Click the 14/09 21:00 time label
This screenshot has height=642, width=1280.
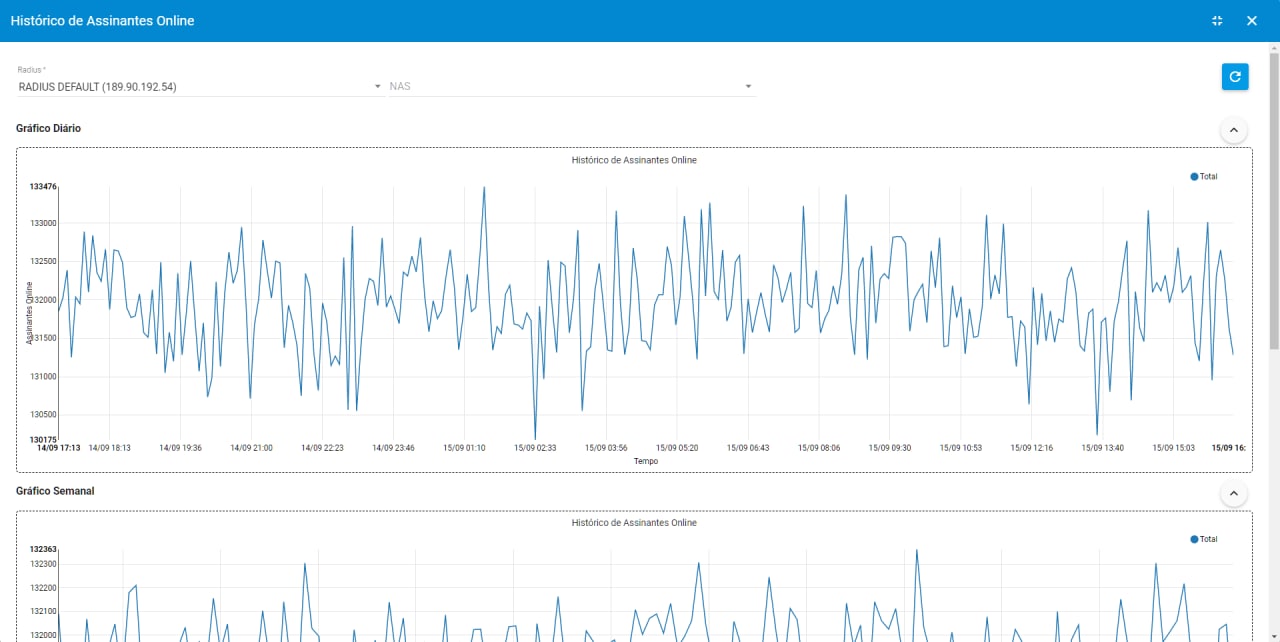pos(252,448)
